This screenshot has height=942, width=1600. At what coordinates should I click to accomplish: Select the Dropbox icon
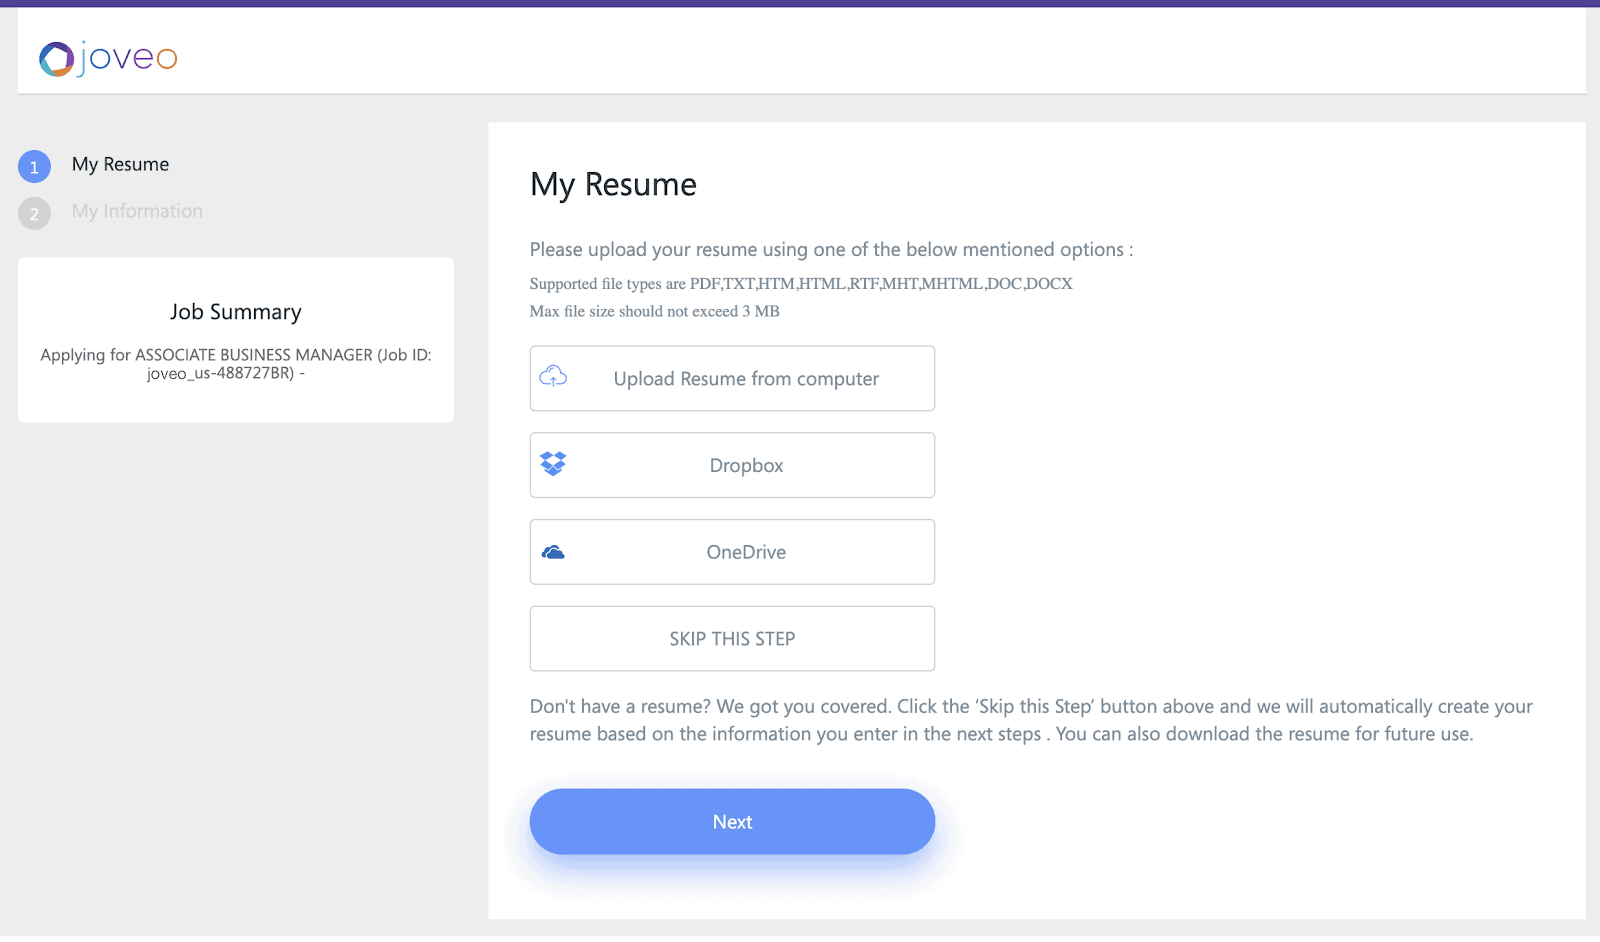[553, 464]
